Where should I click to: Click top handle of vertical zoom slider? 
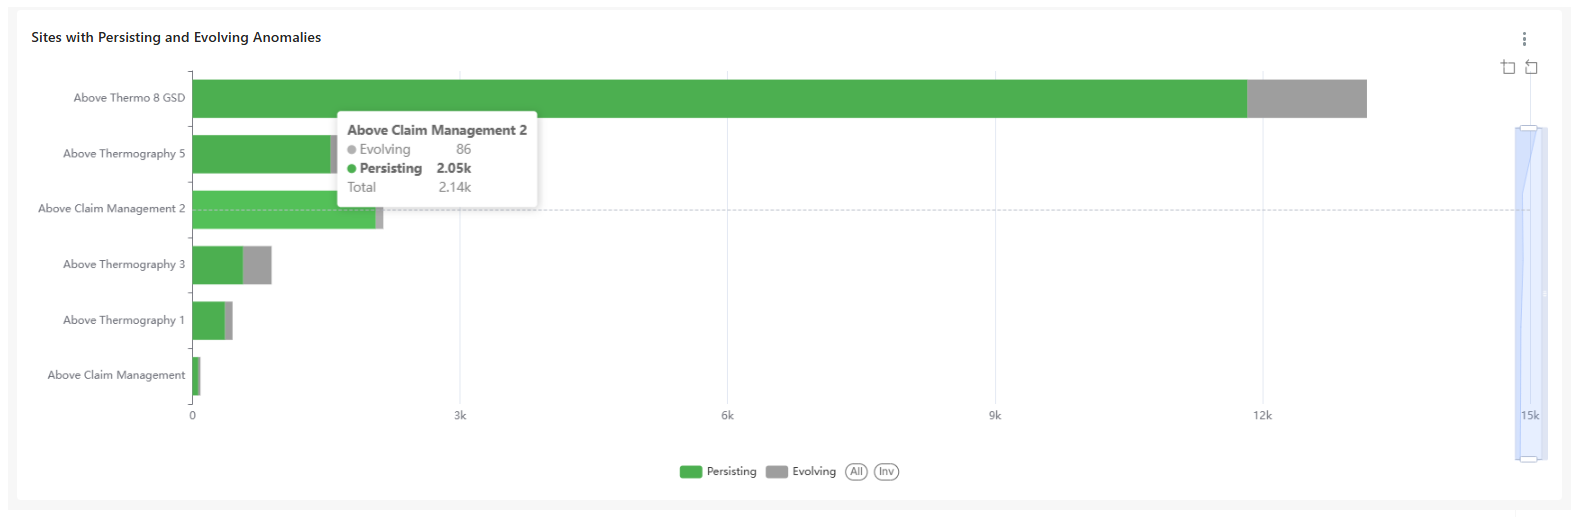pos(1528,128)
